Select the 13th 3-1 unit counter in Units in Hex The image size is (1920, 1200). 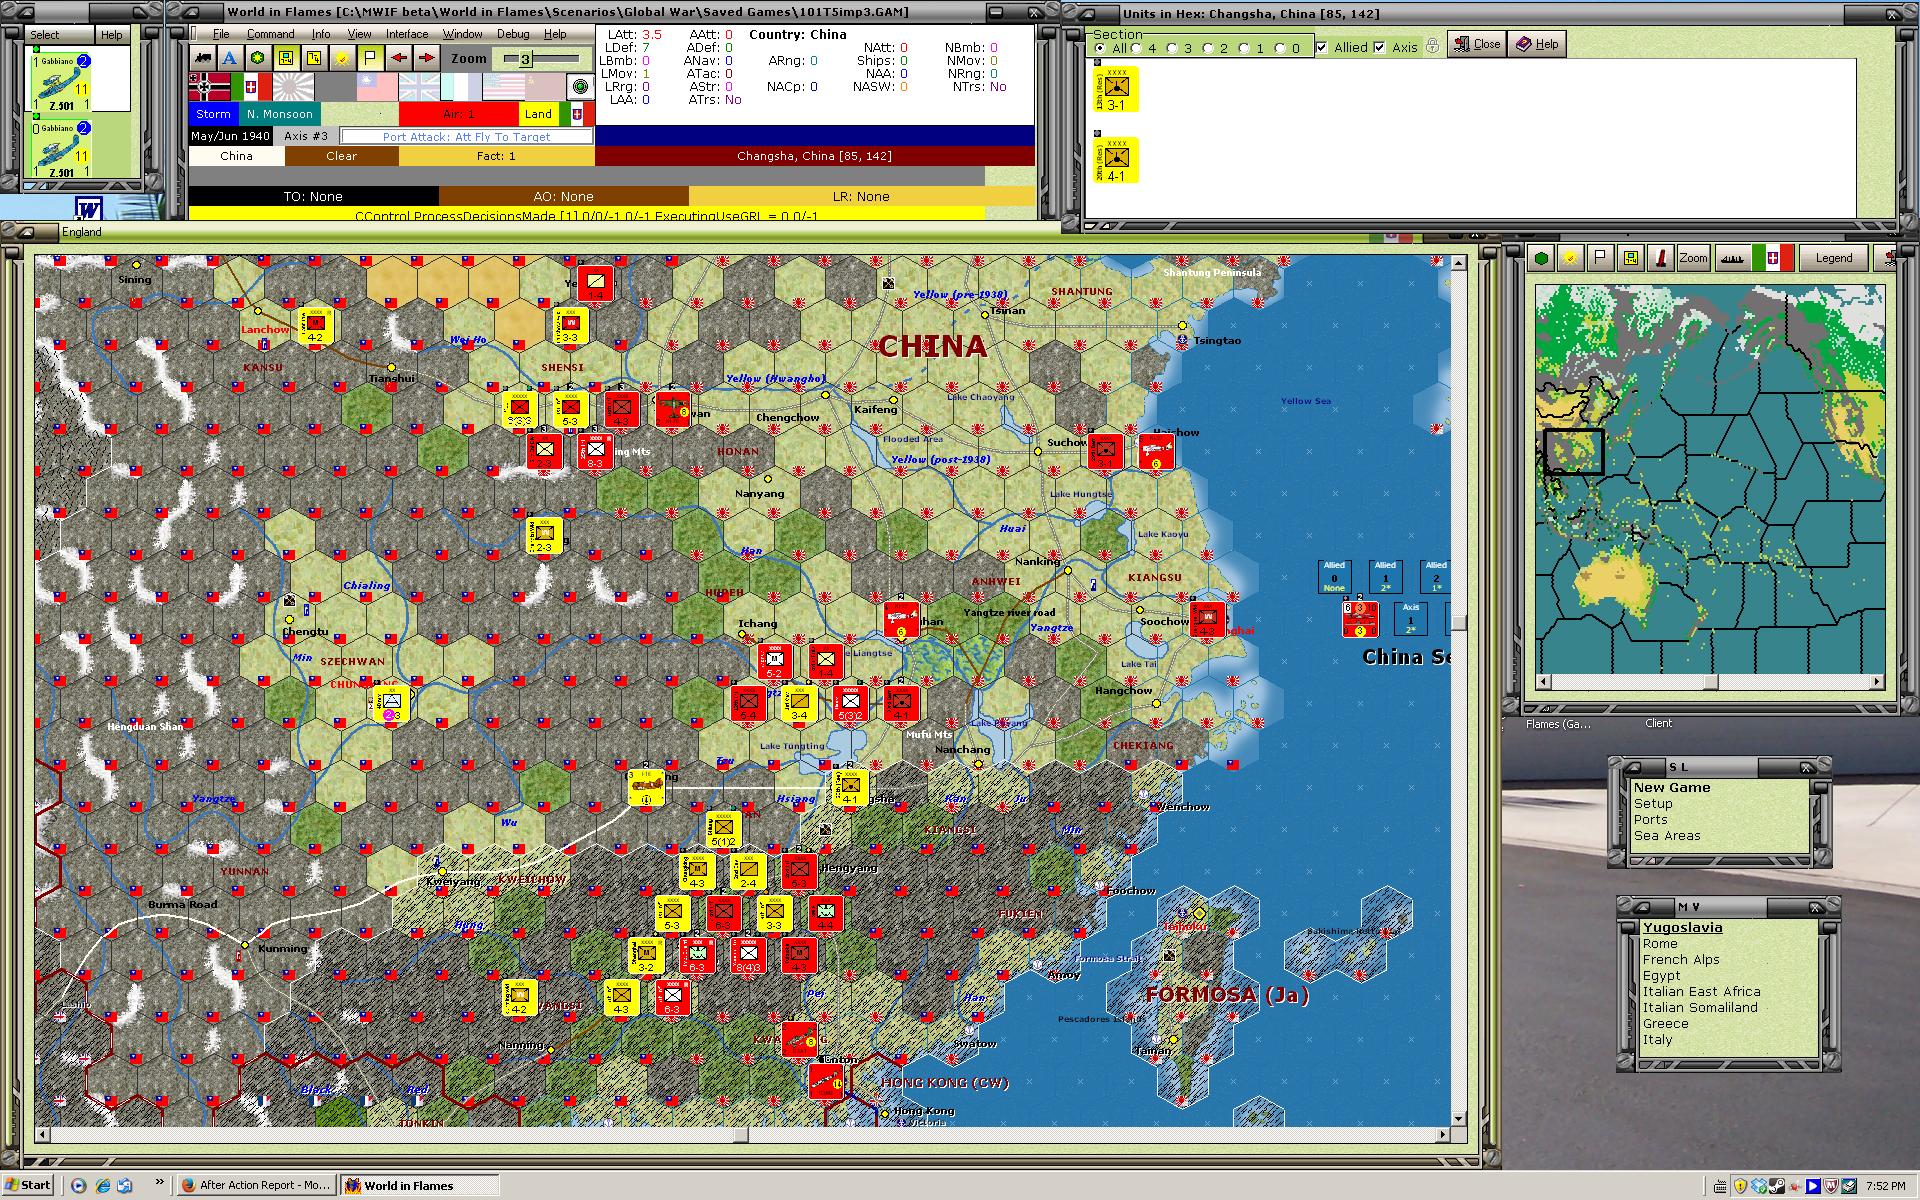click(1116, 90)
